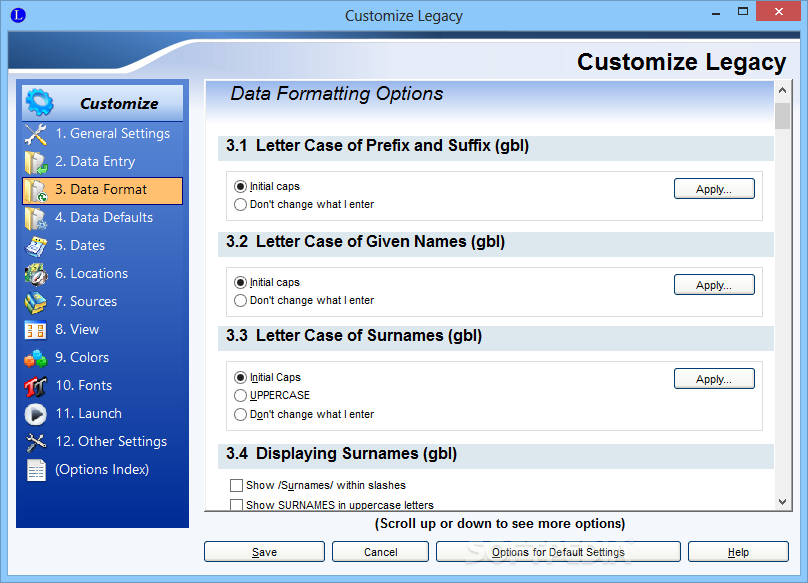Click Apply for Given Names case
This screenshot has height=583, width=808.
[x=714, y=285]
